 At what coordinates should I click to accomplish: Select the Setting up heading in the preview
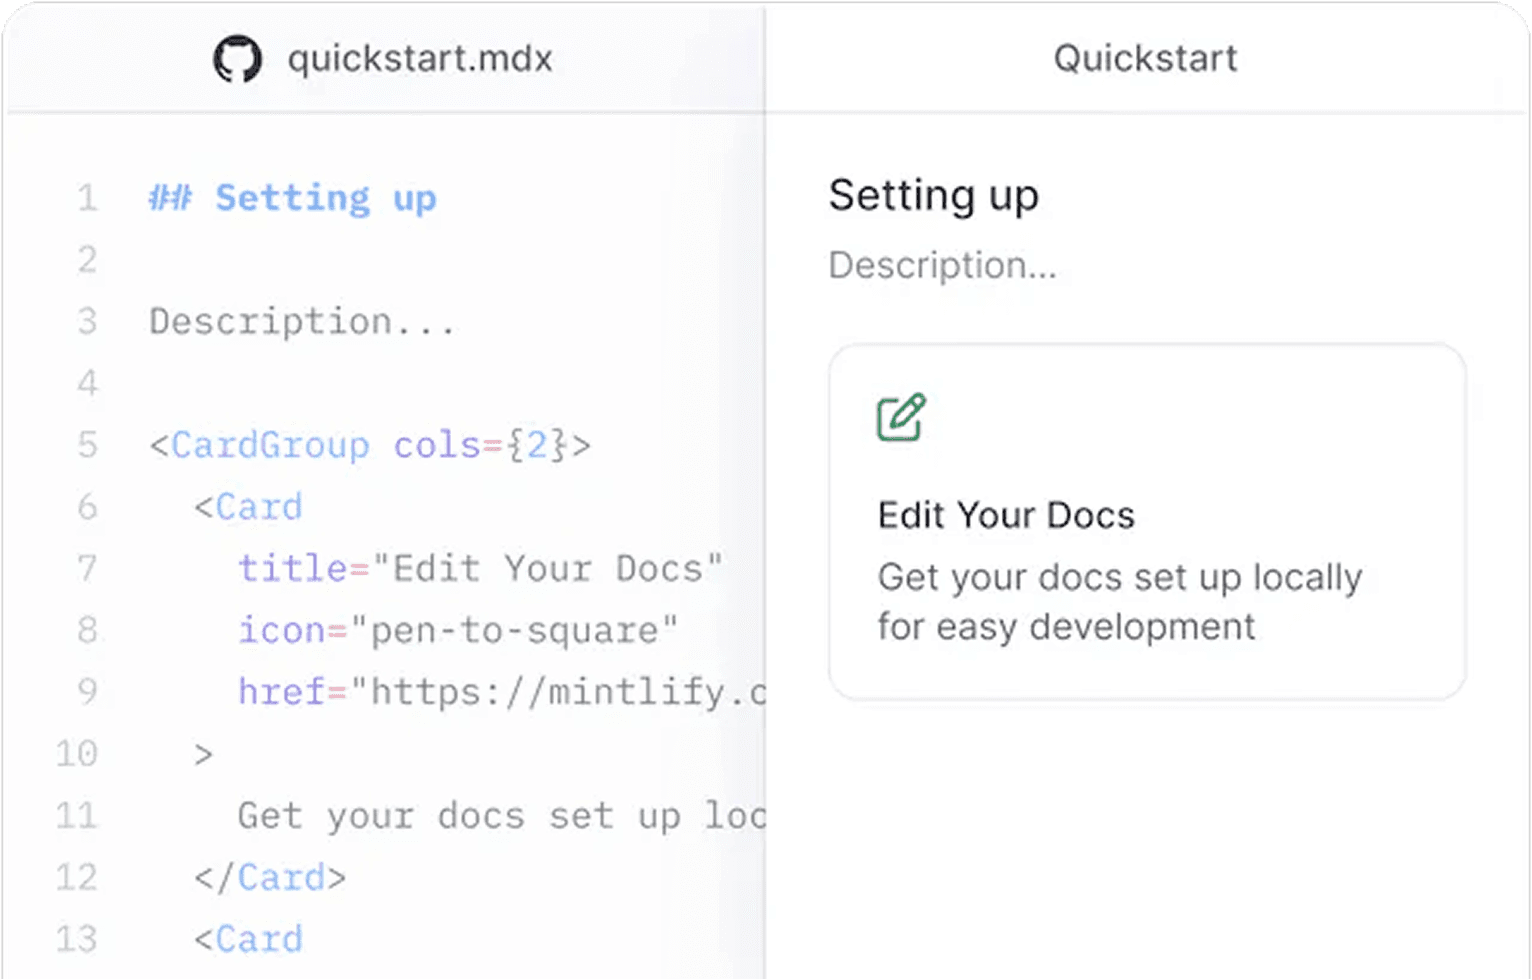[933, 195]
